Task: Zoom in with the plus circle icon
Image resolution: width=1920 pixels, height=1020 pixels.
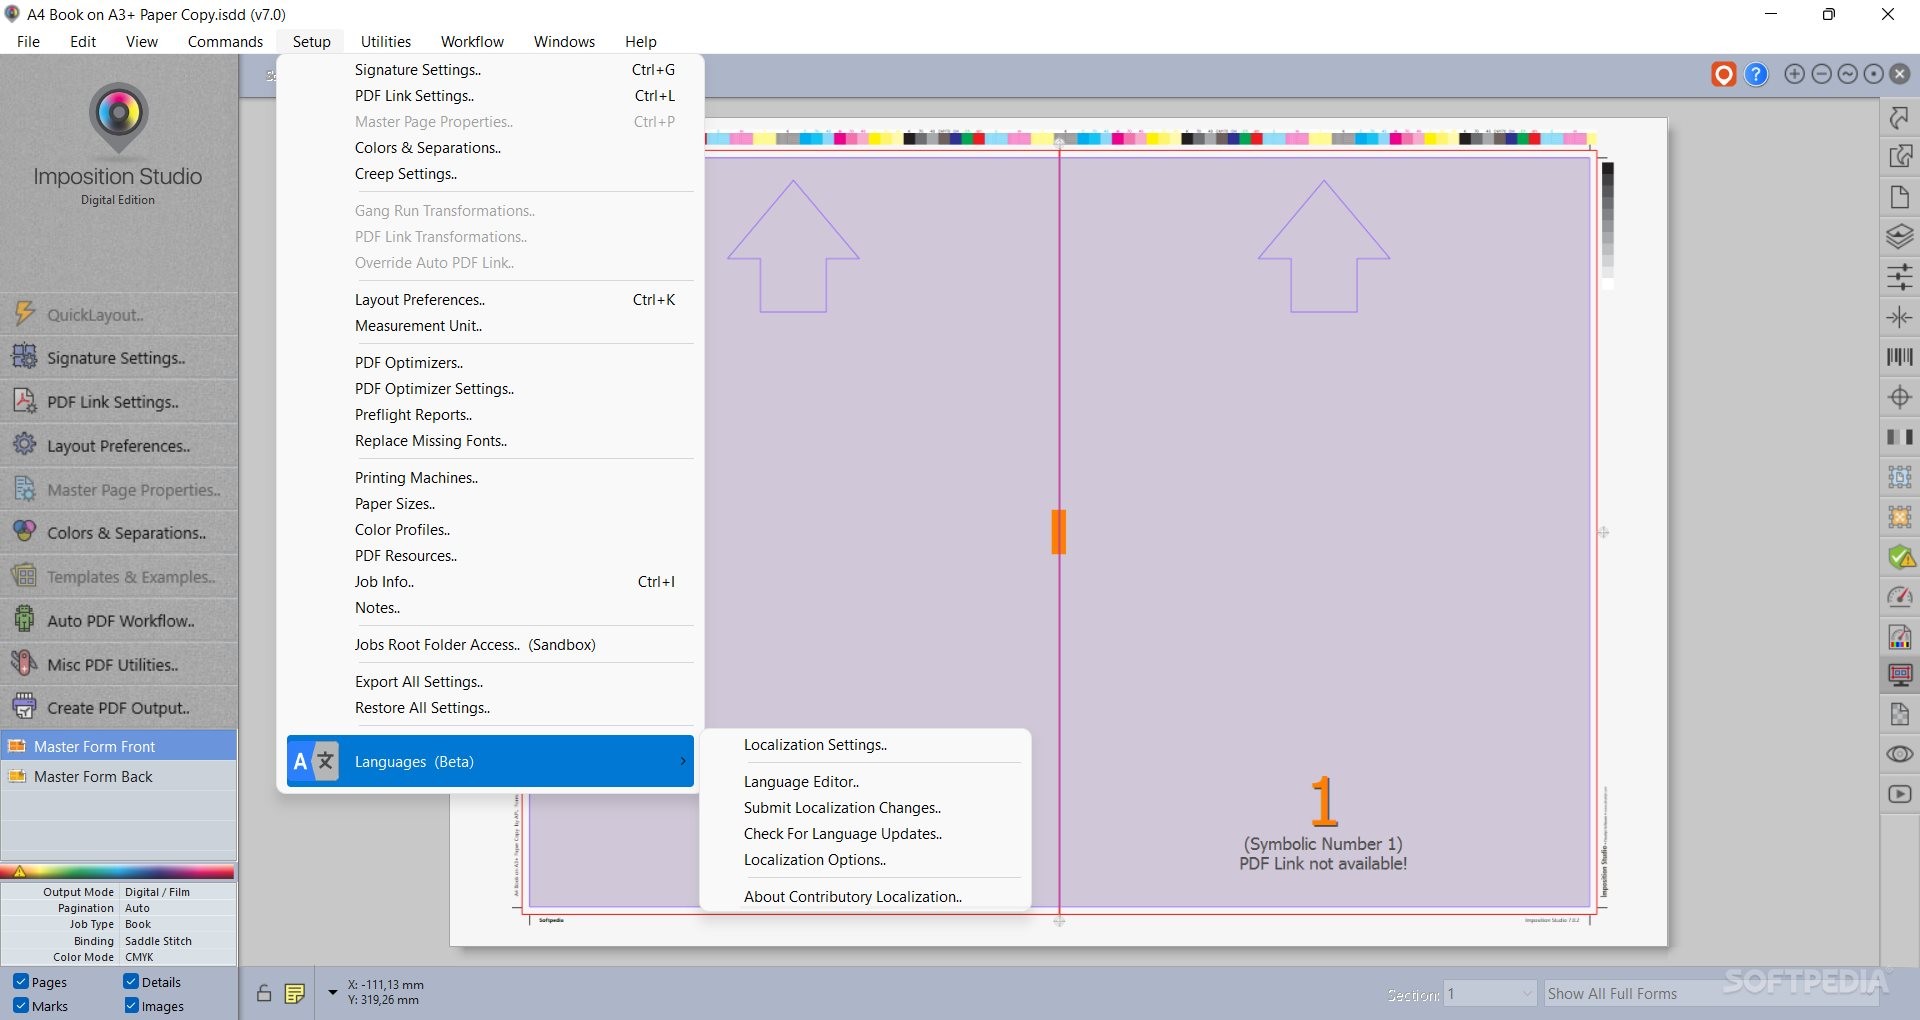Action: [1795, 74]
